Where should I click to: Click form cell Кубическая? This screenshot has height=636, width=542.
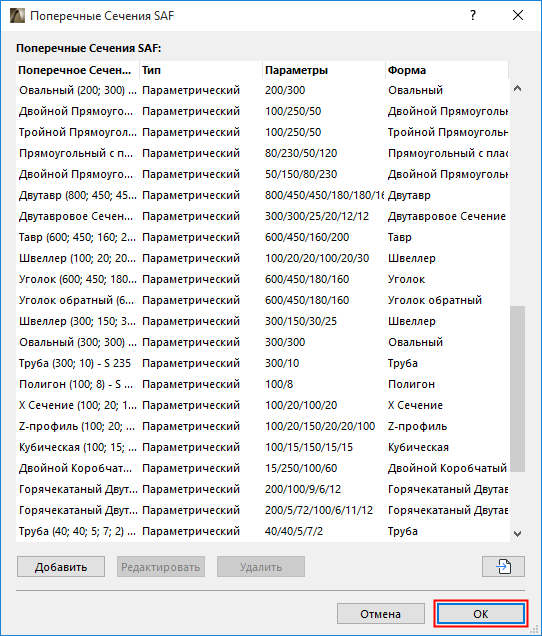[418, 447]
